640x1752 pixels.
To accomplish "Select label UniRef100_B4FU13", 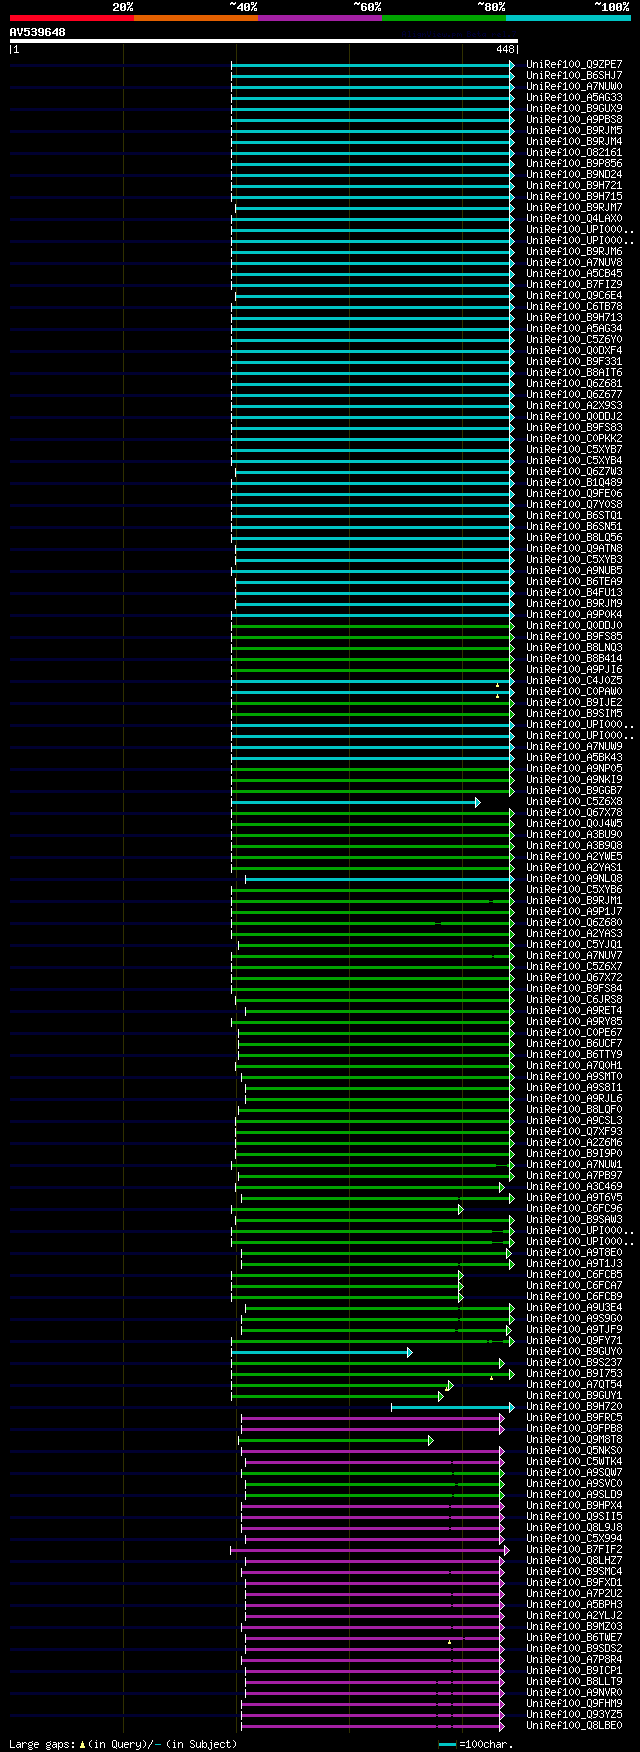I will pos(574,592).
